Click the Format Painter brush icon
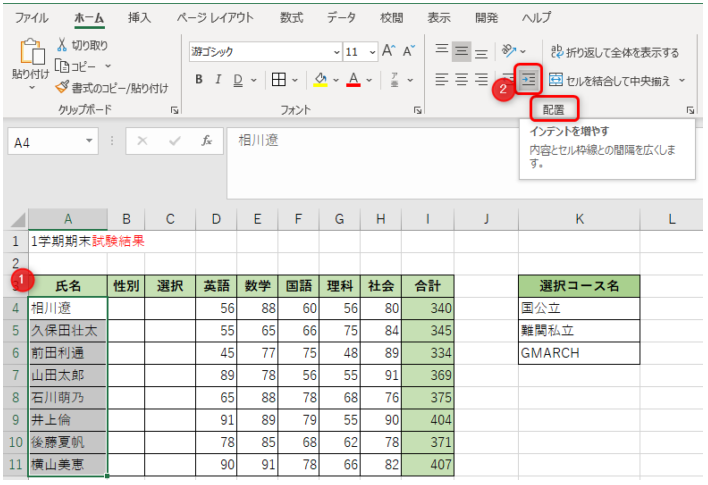Image resolution: width=708 pixels, height=485 pixels. [62, 88]
